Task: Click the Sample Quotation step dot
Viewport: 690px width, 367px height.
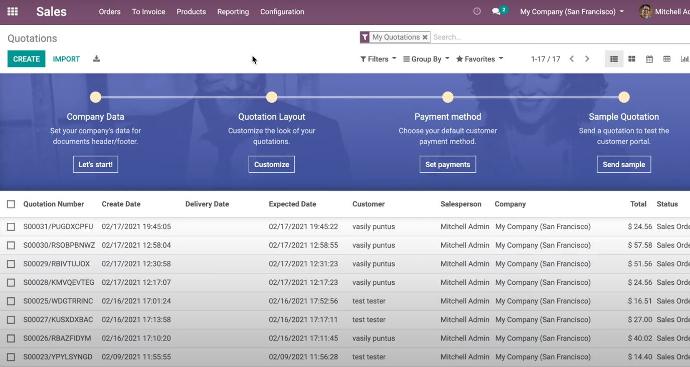Action: [x=624, y=97]
